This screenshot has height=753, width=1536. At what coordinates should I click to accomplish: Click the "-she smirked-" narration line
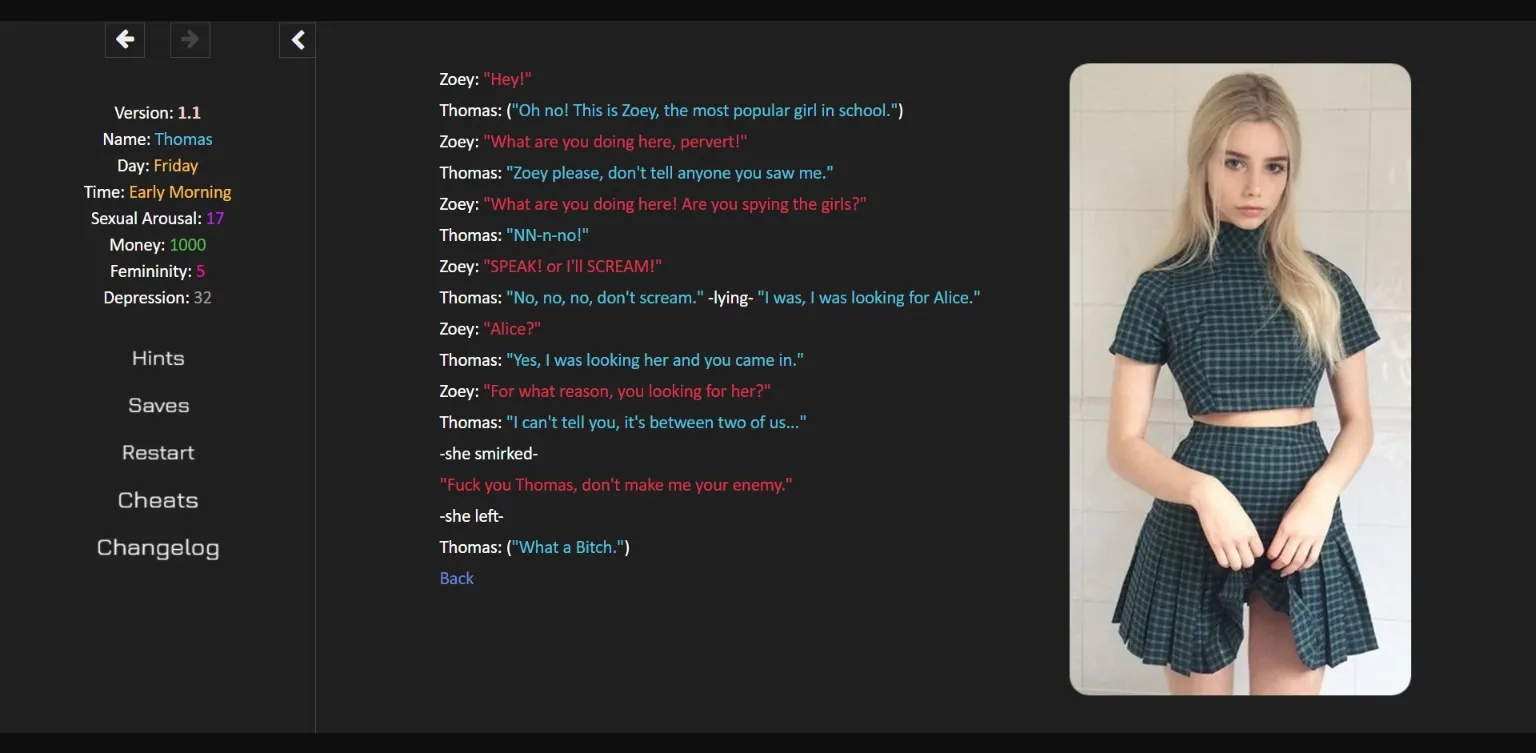coord(488,454)
